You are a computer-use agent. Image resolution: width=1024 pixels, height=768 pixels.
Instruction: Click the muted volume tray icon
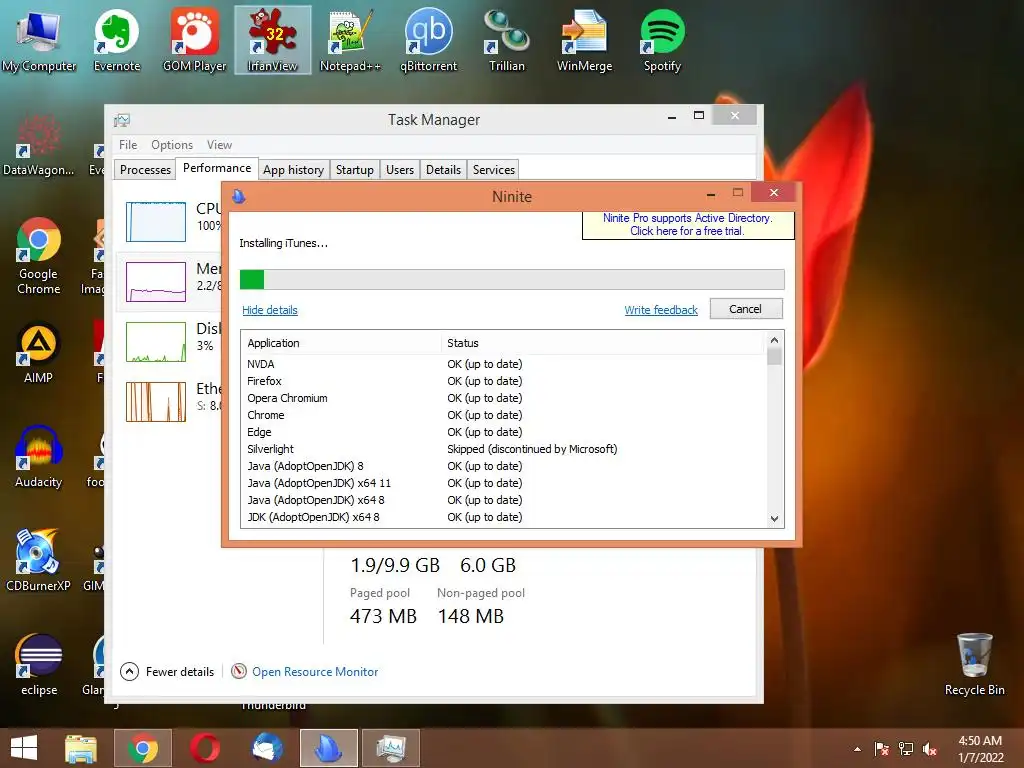pyautogui.click(x=930, y=749)
